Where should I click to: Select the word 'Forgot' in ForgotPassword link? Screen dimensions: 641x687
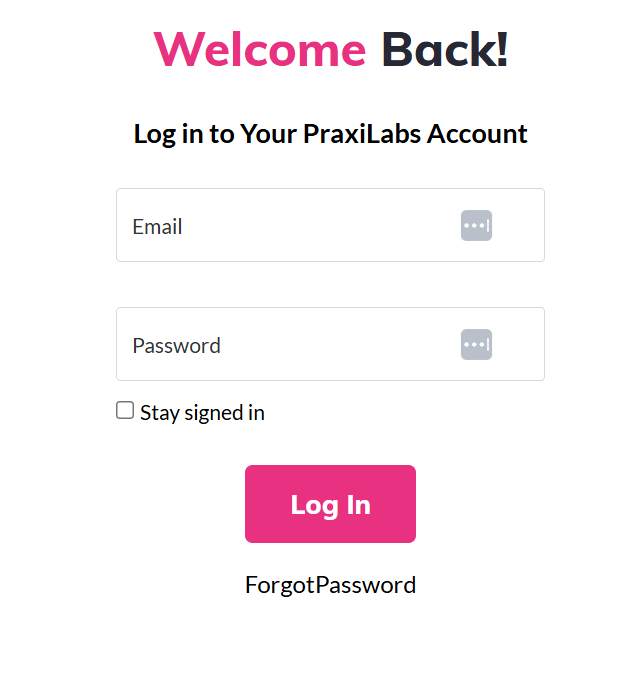point(280,585)
